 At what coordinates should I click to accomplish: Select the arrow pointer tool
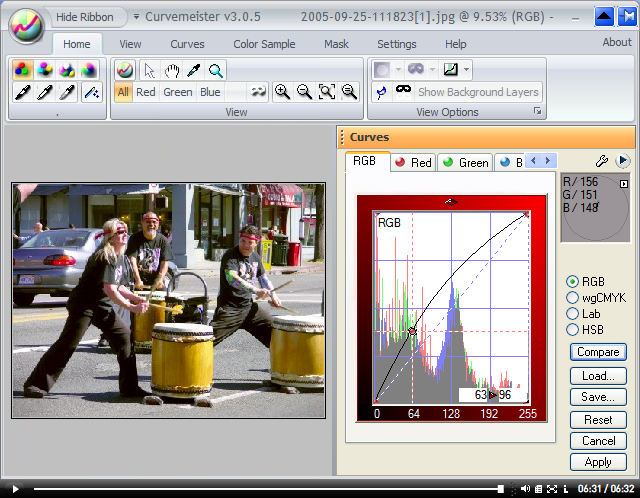[x=149, y=70]
